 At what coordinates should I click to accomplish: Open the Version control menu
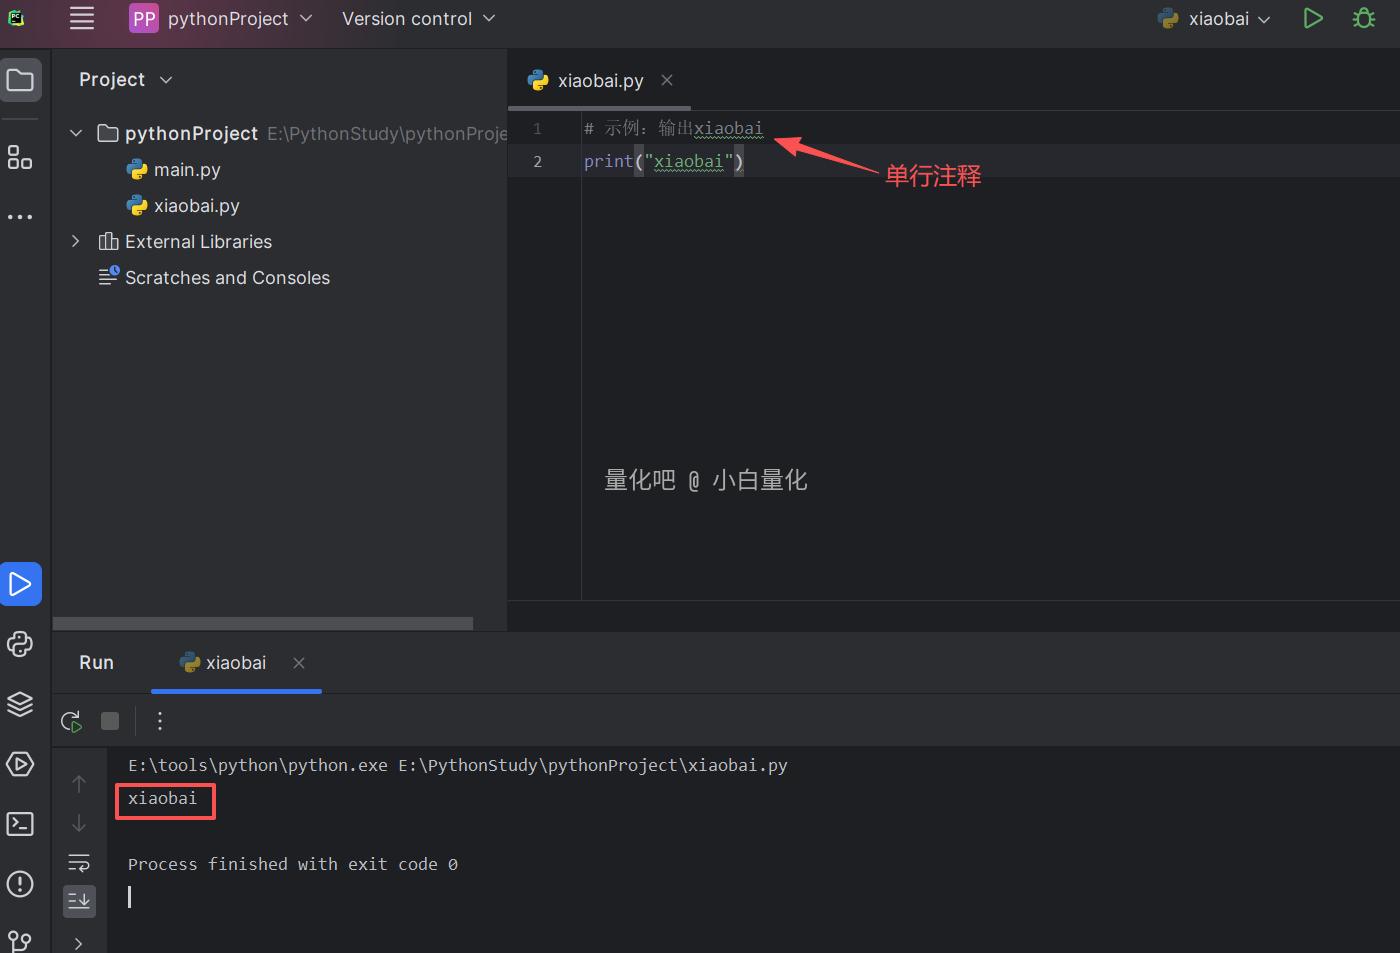418,18
